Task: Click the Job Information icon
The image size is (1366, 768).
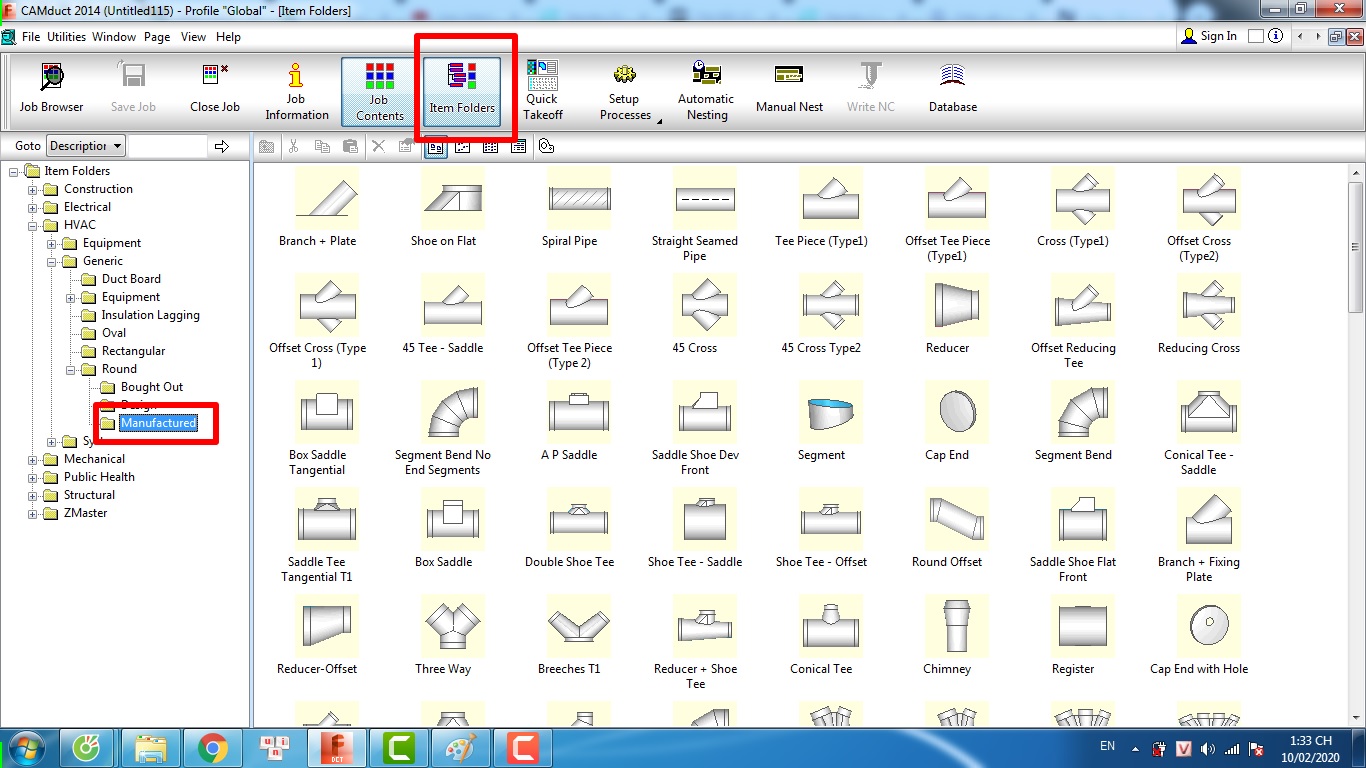Action: [296, 91]
